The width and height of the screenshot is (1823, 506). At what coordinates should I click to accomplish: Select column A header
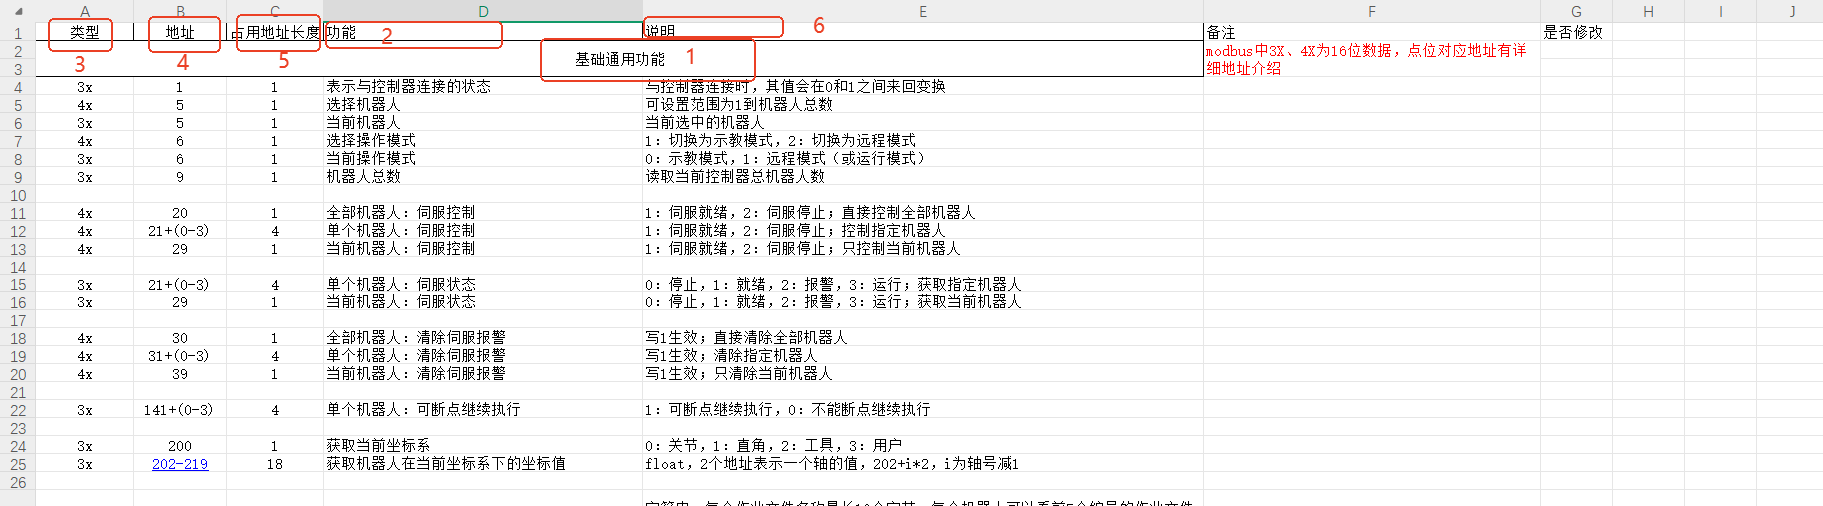84,11
